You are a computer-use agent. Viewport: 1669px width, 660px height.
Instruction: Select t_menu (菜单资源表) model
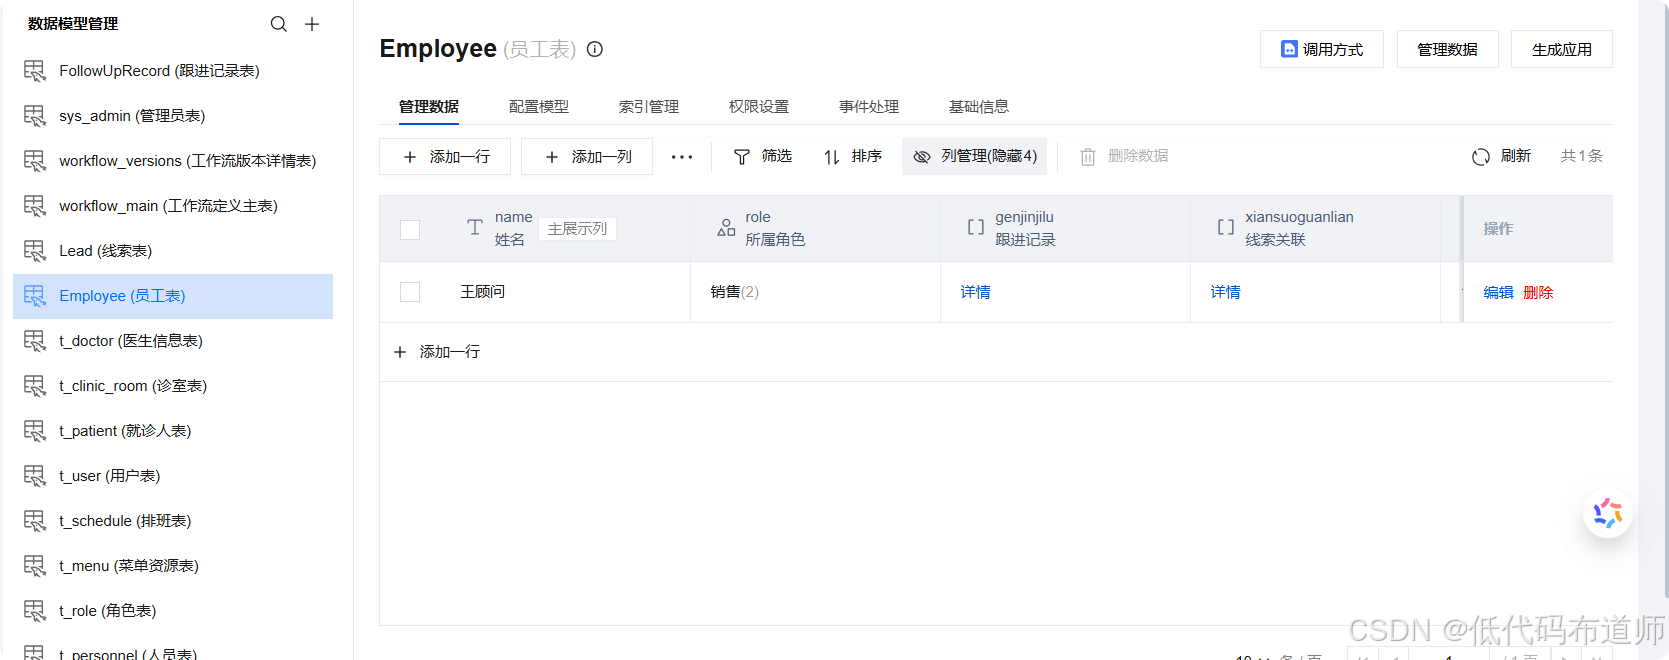[x=173, y=566]
